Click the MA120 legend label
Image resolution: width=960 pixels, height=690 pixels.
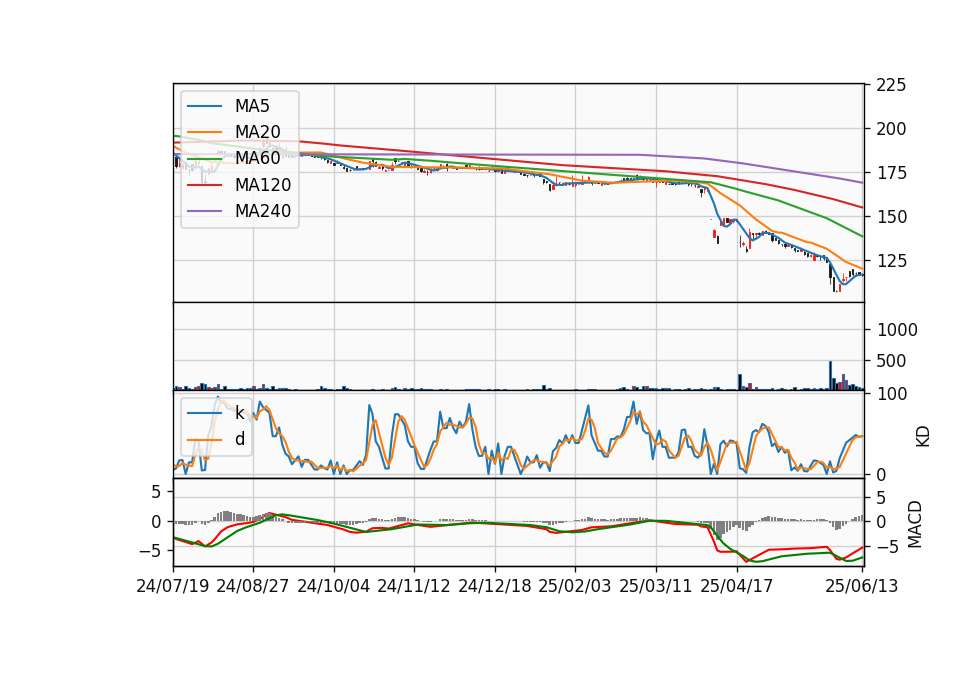(263, 184)
